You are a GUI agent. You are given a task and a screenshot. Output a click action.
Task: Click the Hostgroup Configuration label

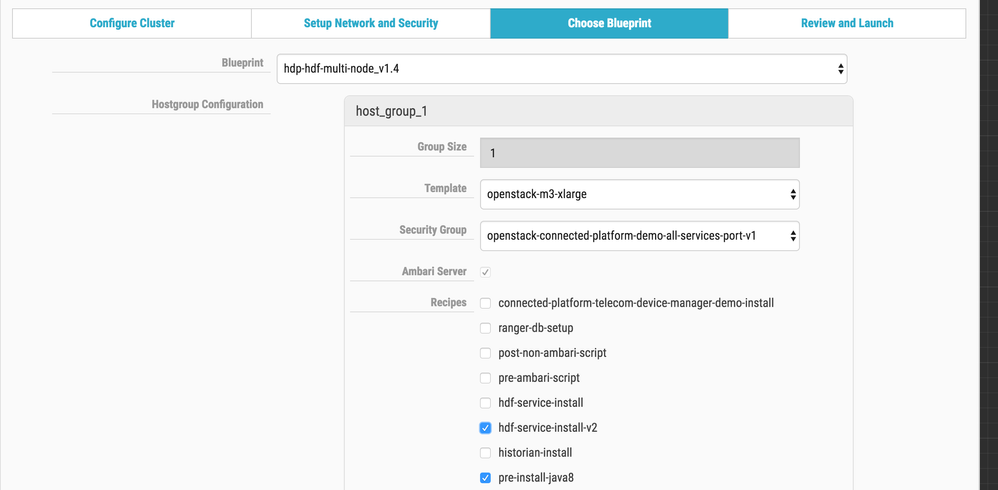pos(207,104)
